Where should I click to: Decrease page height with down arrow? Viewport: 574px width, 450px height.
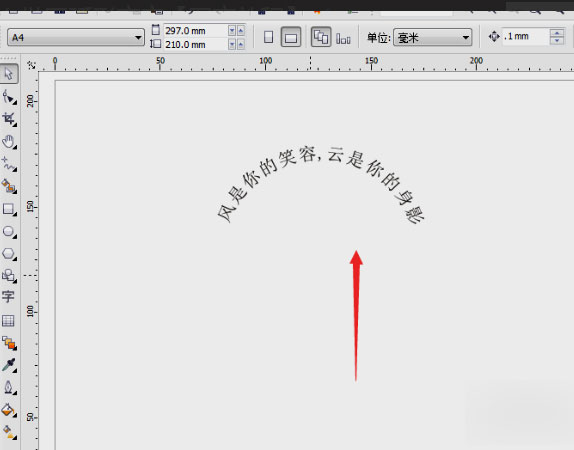[x=232, y=45]
